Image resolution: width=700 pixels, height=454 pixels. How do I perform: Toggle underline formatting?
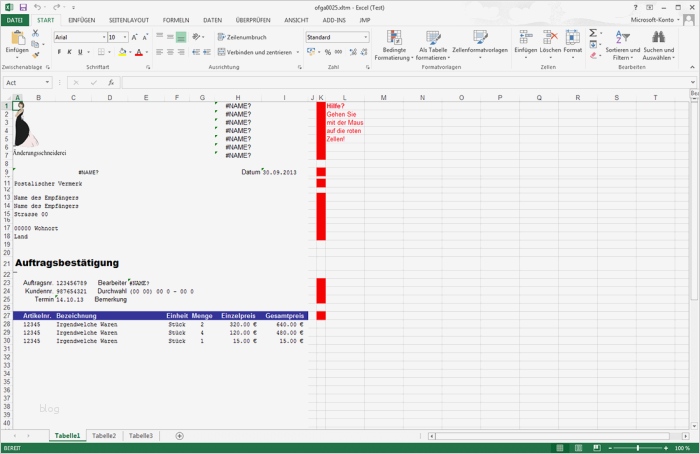point(80,52)
